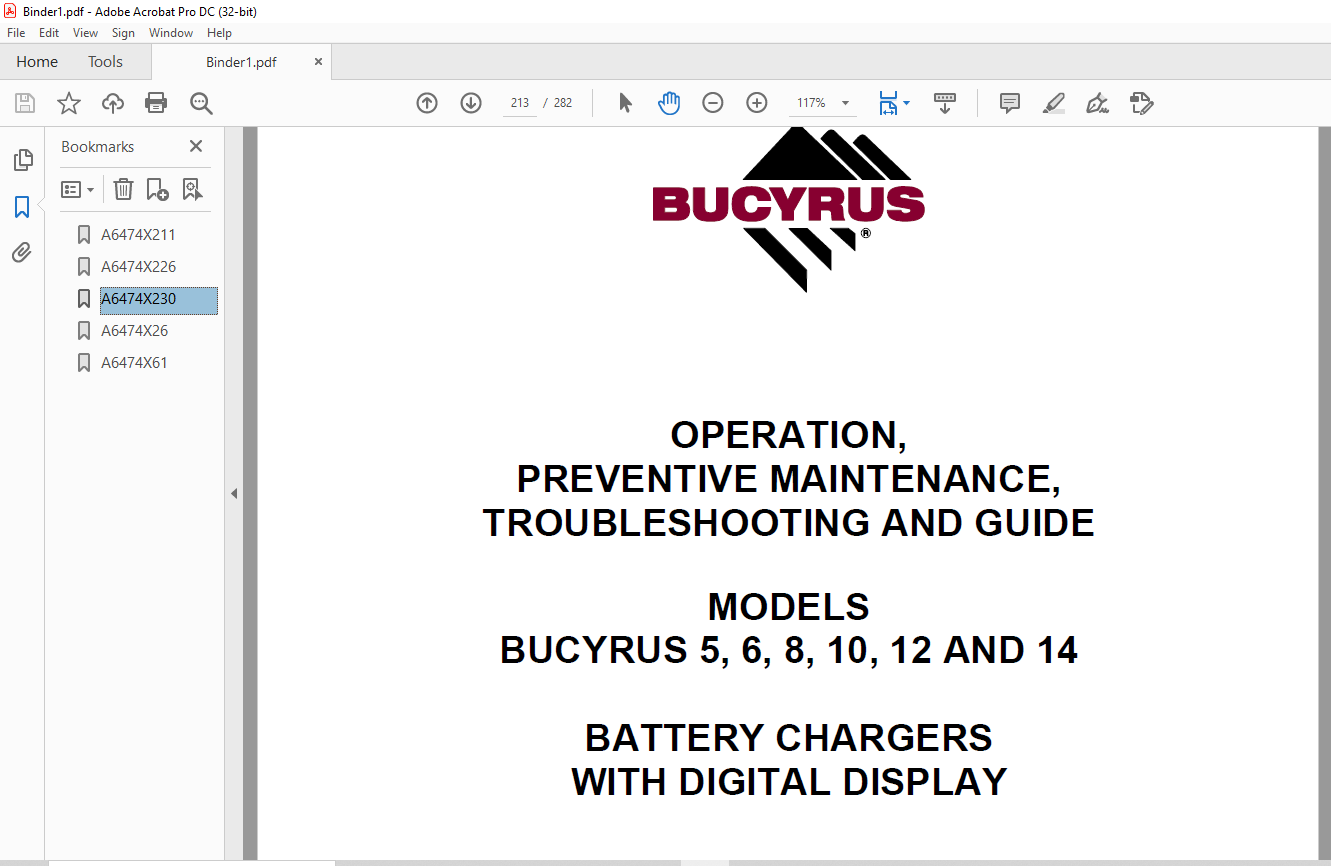Open the View menu
The width and height of the screenshot is (1331, 866).
[86, 33]
